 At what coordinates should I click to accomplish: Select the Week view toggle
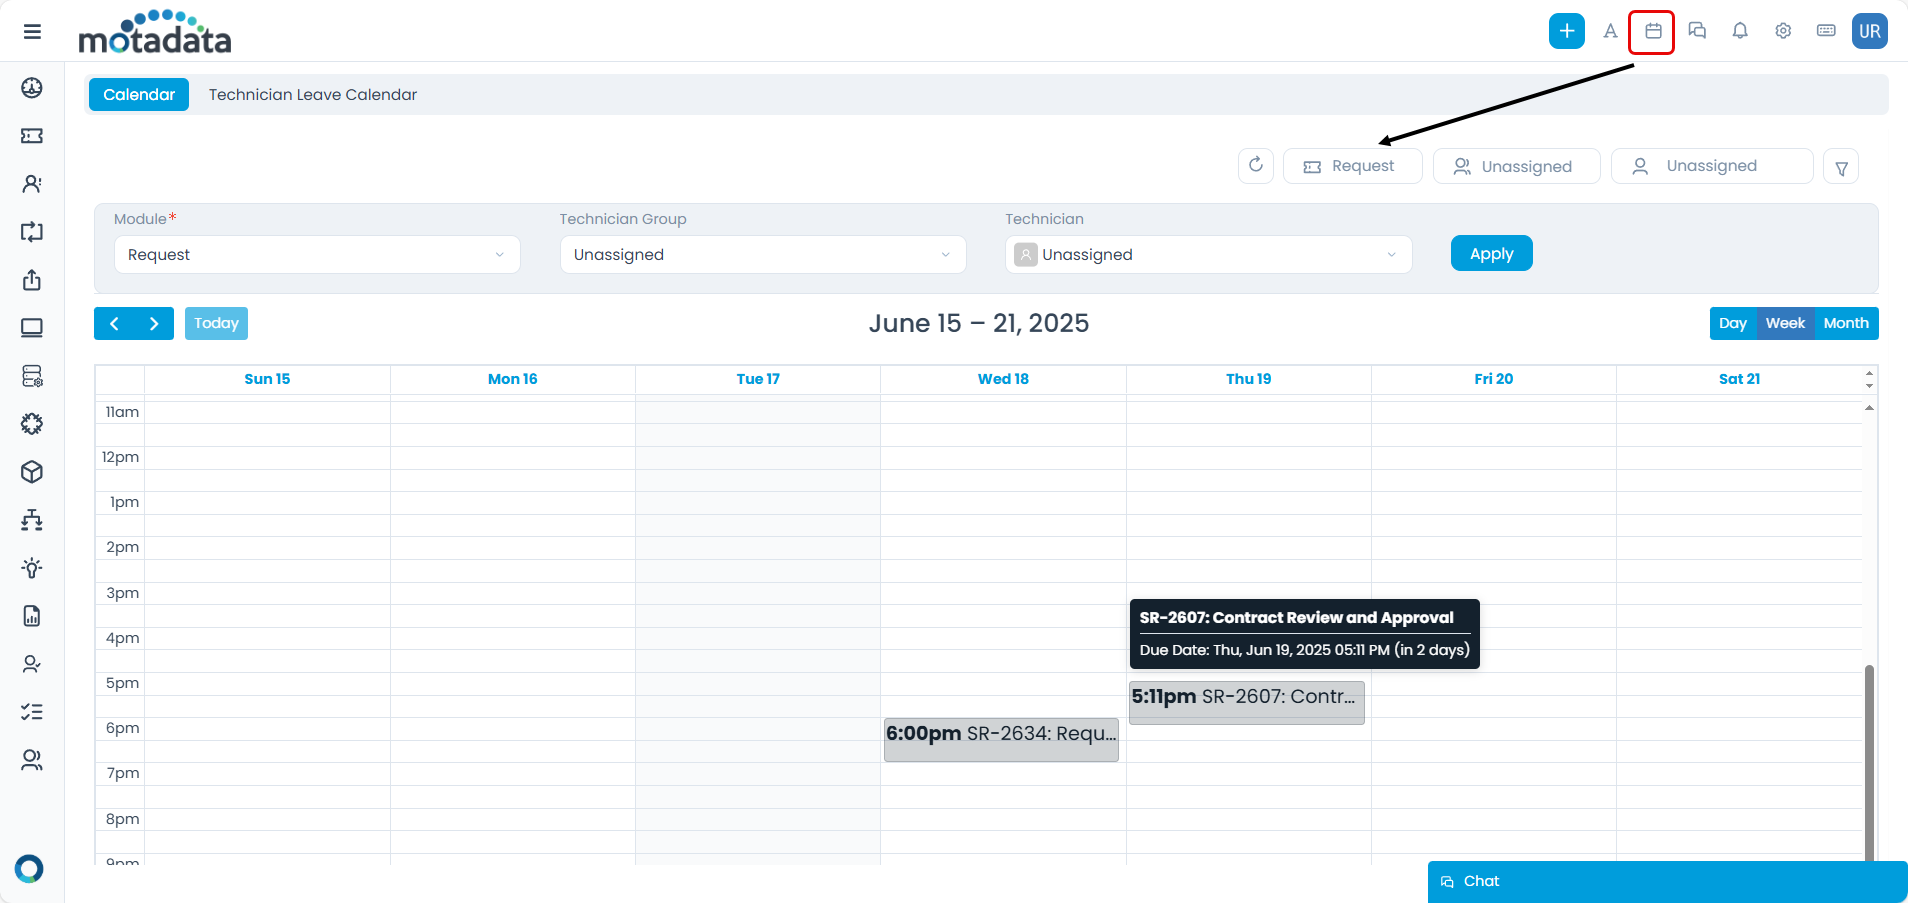pos(1787,323)
